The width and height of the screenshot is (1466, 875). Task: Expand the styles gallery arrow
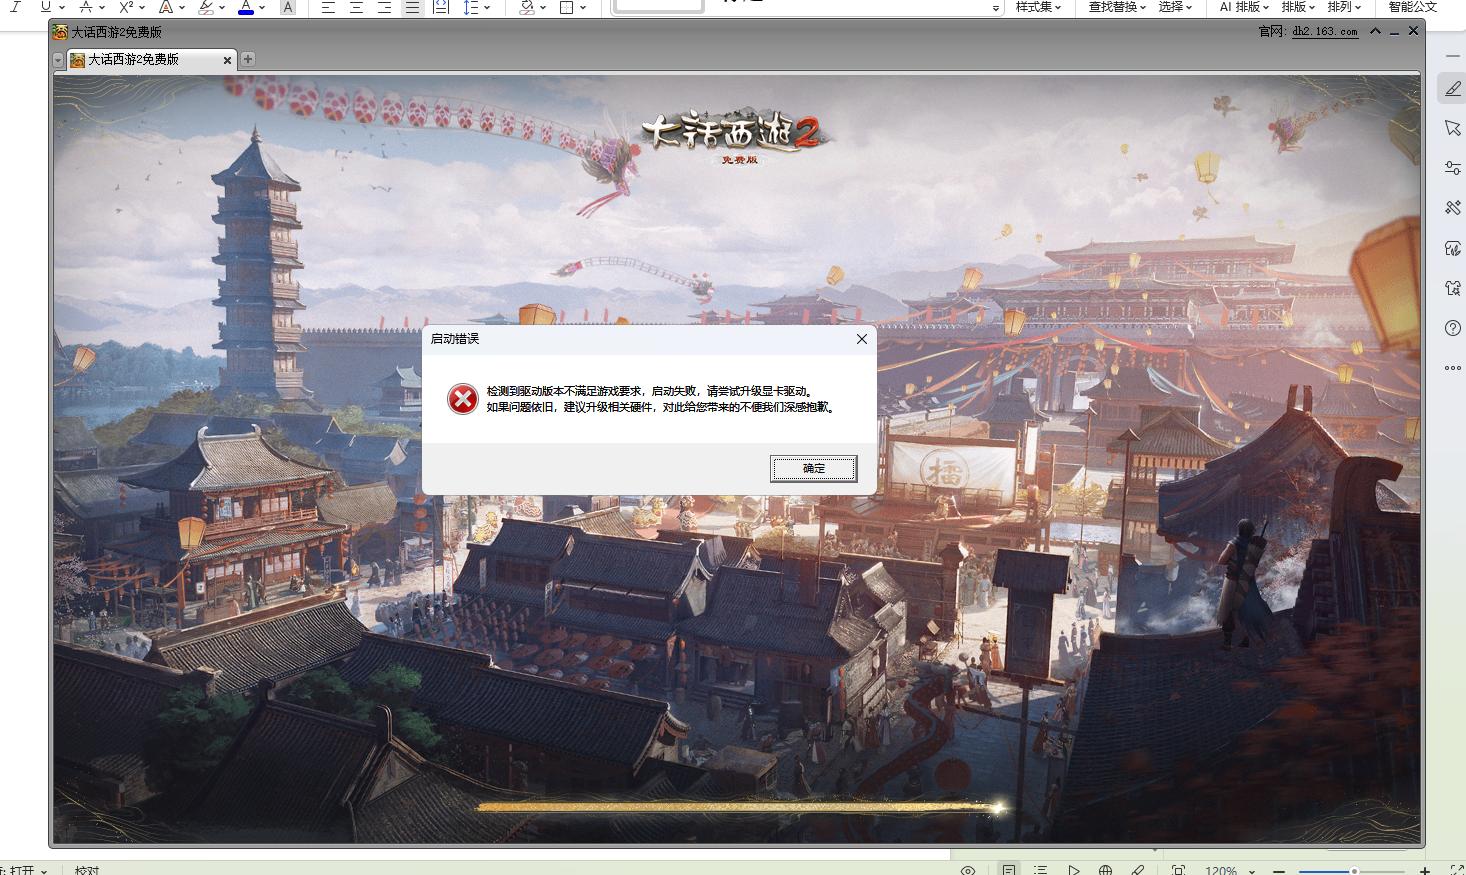[x=995, y=8]
